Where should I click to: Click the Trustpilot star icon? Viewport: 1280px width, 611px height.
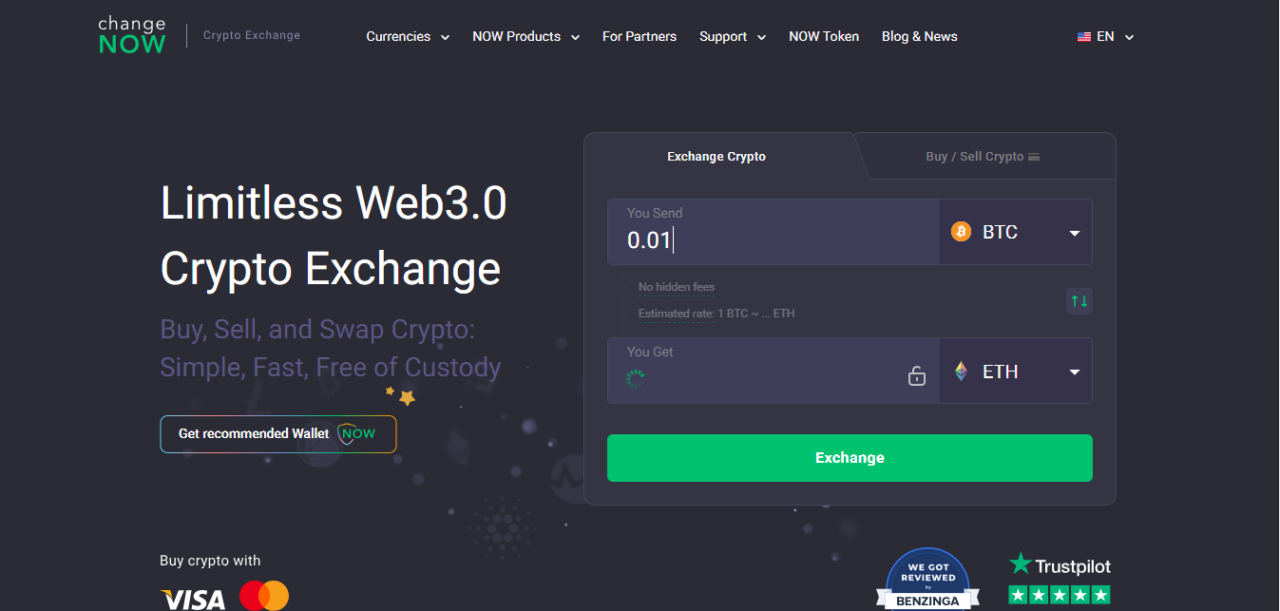[1020, 564]
